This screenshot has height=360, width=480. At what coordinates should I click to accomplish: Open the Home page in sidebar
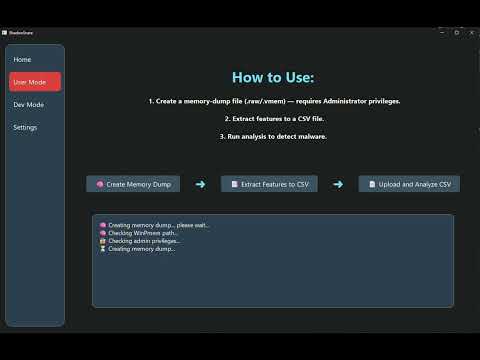[22, 60]
